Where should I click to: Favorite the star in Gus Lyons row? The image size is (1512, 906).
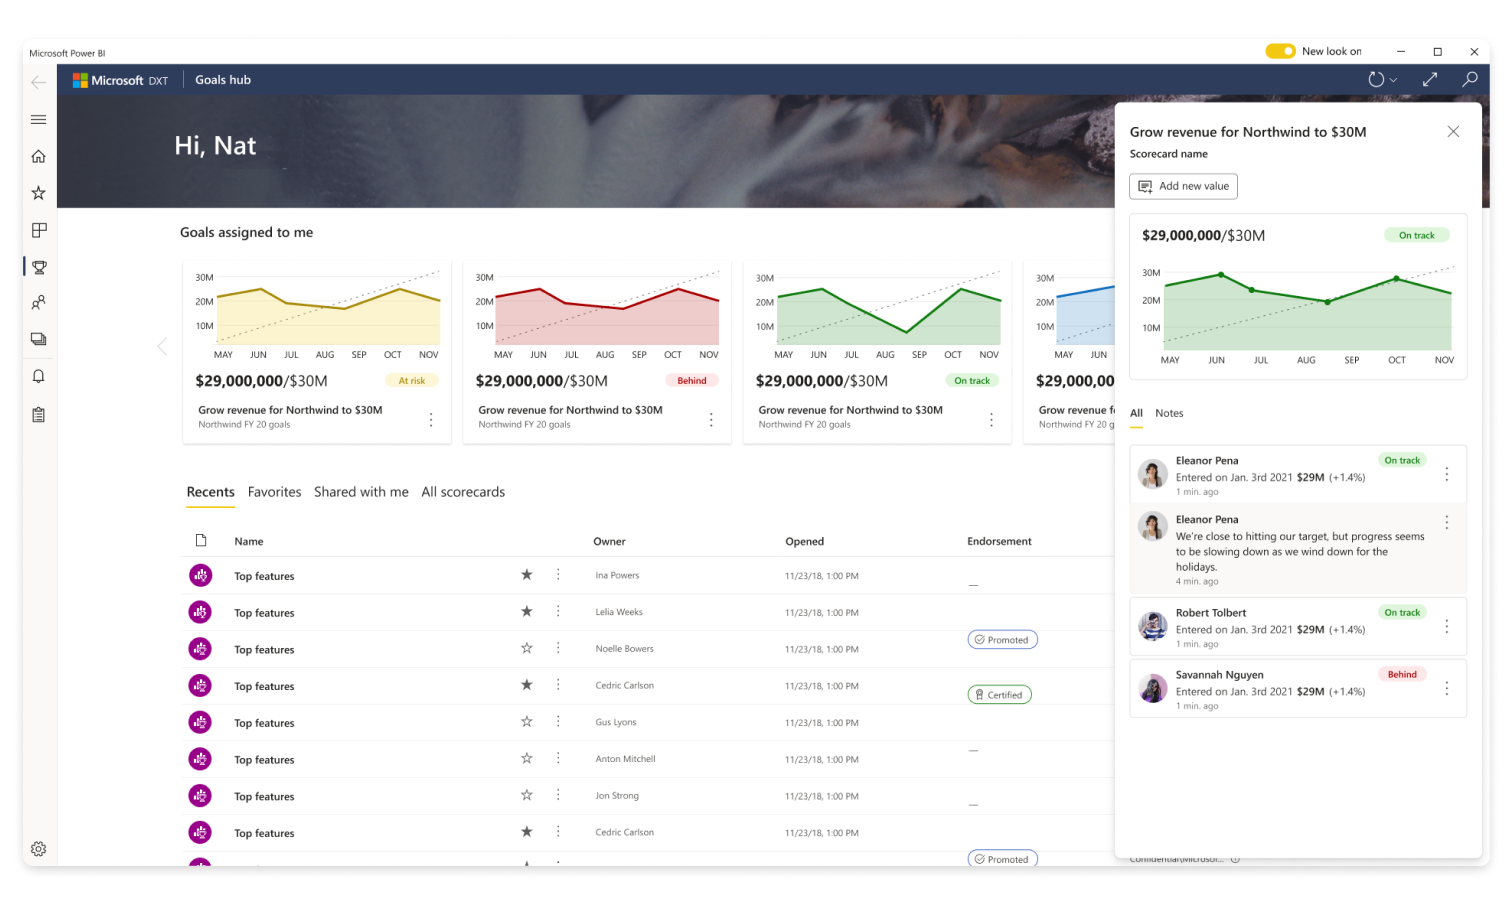527,721
